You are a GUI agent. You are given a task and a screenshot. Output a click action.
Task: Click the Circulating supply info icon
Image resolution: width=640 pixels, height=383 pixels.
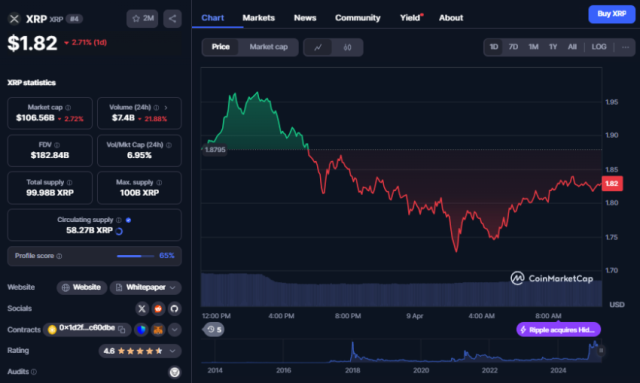click(x=119, y=220)
